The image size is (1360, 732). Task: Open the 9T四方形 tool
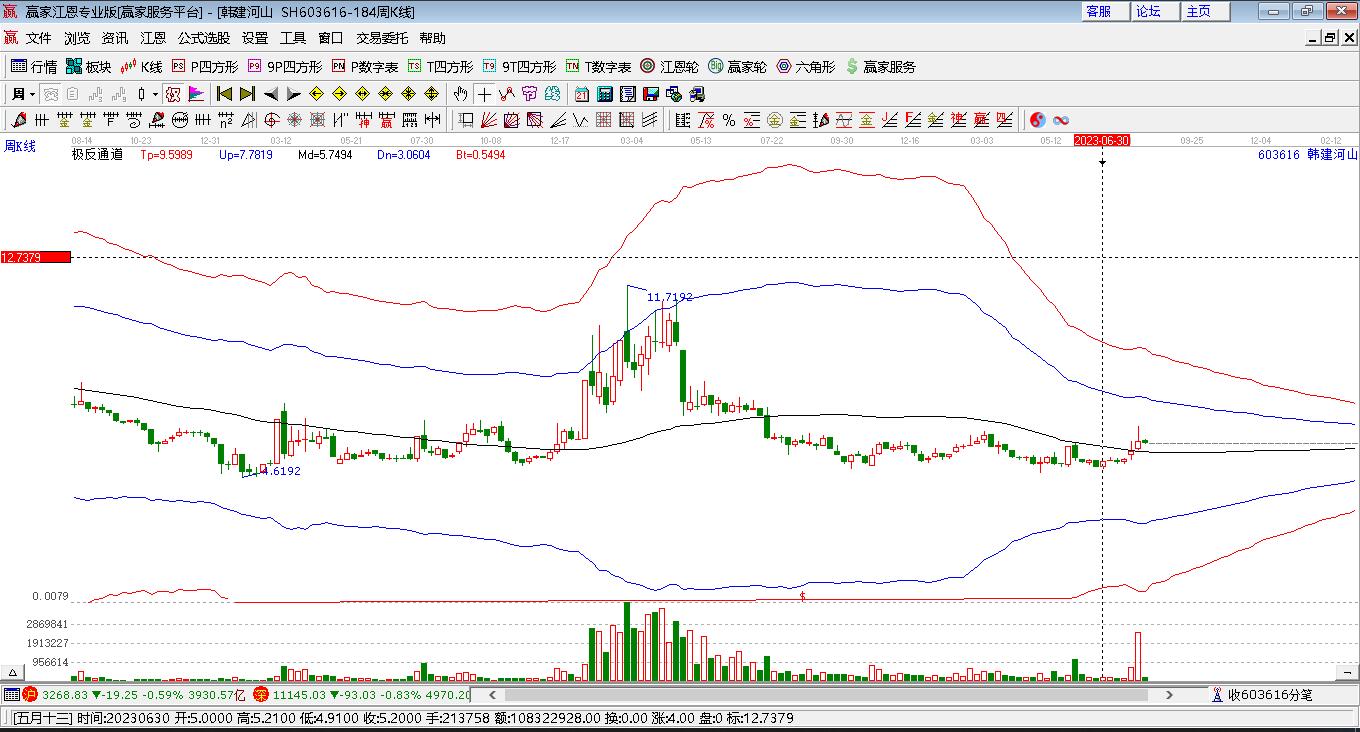pos(519,67)
